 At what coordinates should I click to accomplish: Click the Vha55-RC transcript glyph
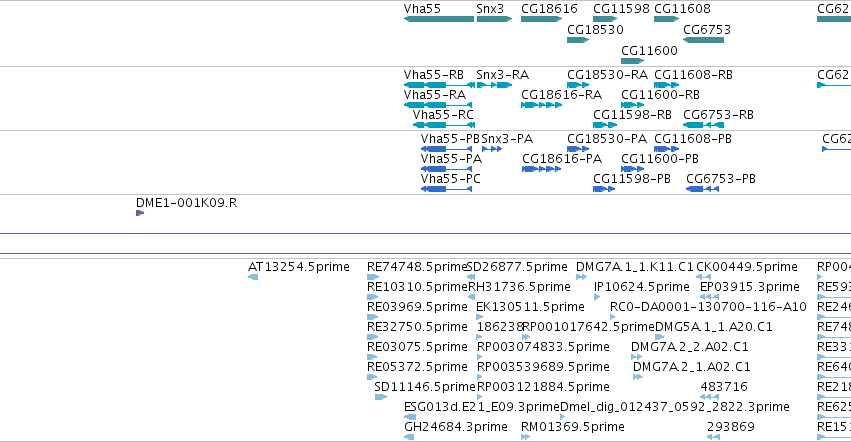click(443, 125)
